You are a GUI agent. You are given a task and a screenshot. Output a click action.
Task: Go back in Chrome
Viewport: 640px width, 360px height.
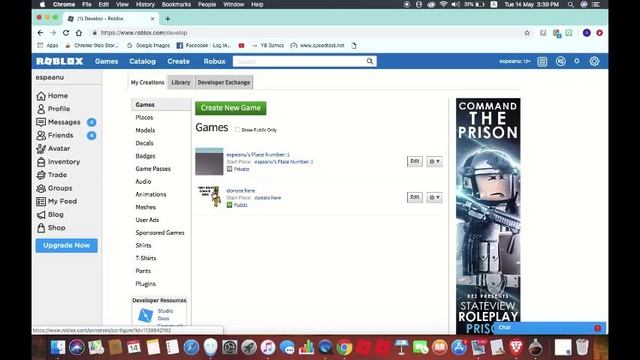[x=40, y=33]
